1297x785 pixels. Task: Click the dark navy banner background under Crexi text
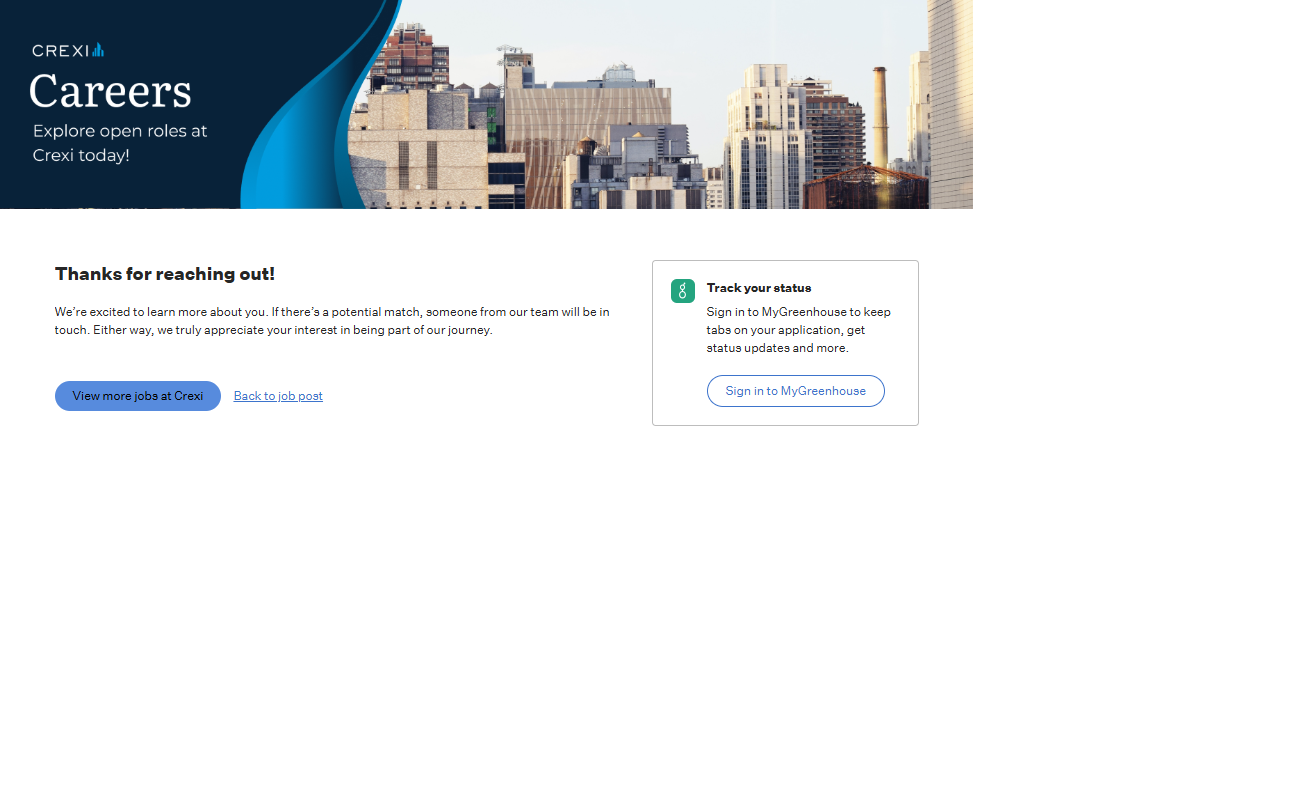point(120,185)
